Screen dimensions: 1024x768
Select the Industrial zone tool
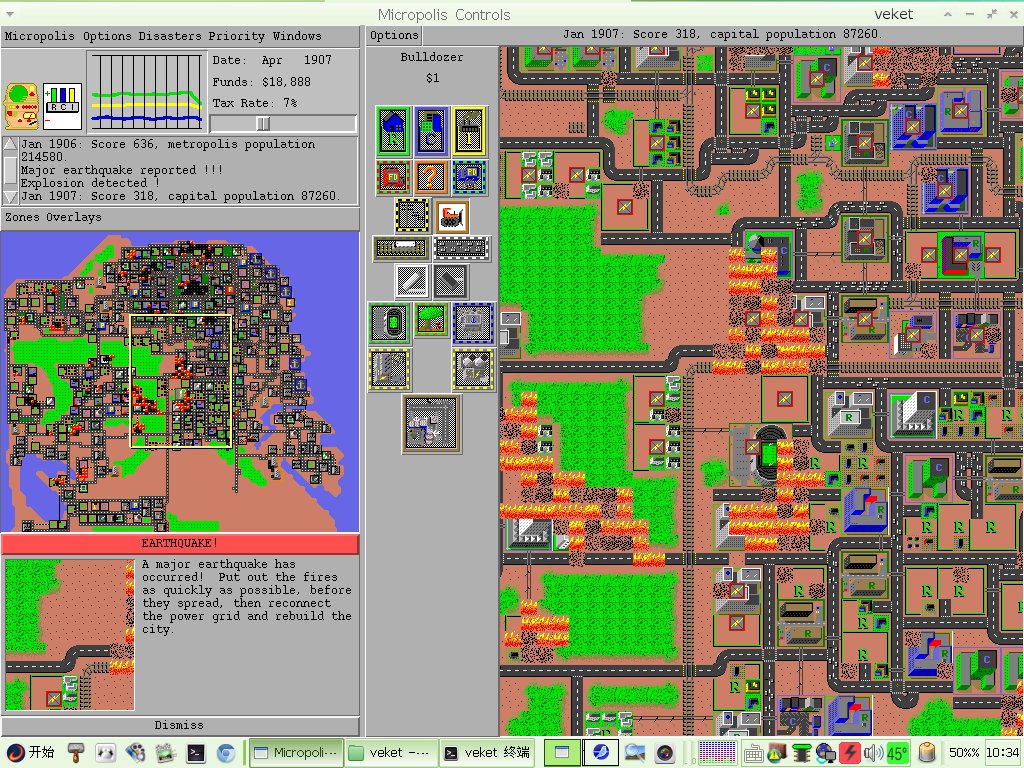point(469,131)
